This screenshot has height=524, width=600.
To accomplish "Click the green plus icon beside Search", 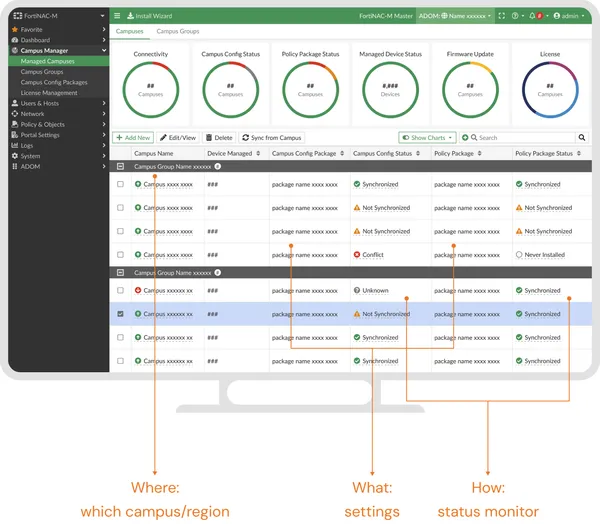I will point(465,137).
